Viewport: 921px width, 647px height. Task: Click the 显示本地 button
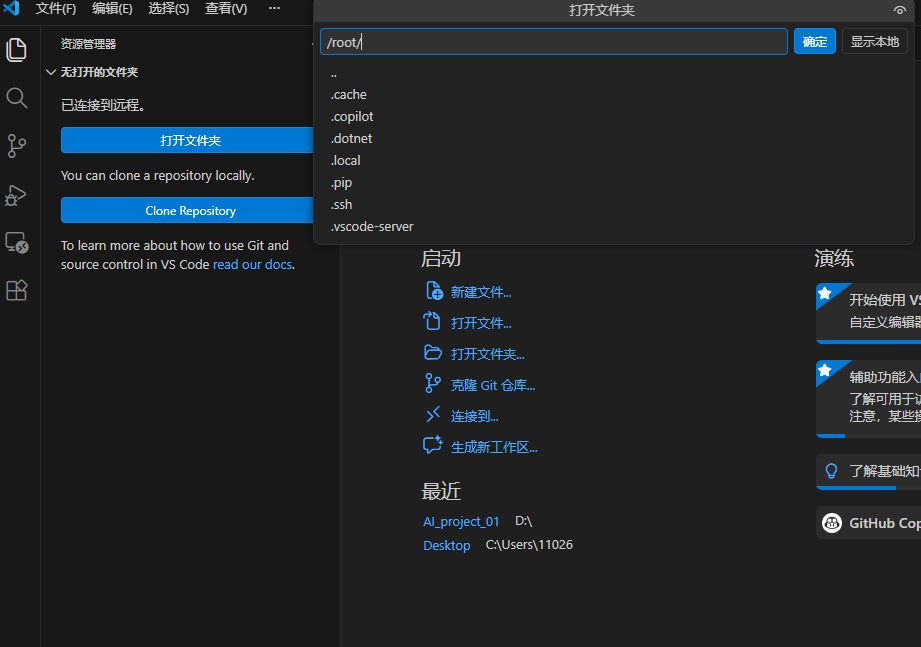click(x=874, y=42)
